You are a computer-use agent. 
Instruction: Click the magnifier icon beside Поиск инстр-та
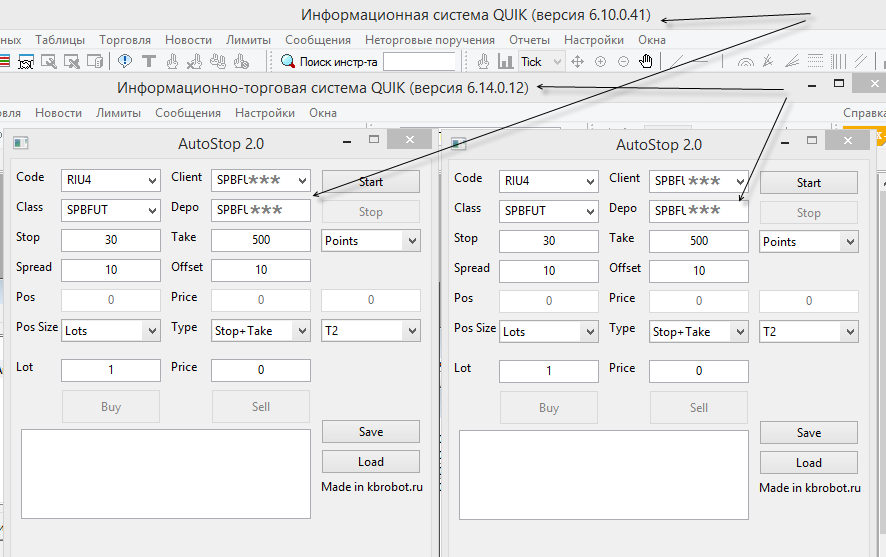288,61
